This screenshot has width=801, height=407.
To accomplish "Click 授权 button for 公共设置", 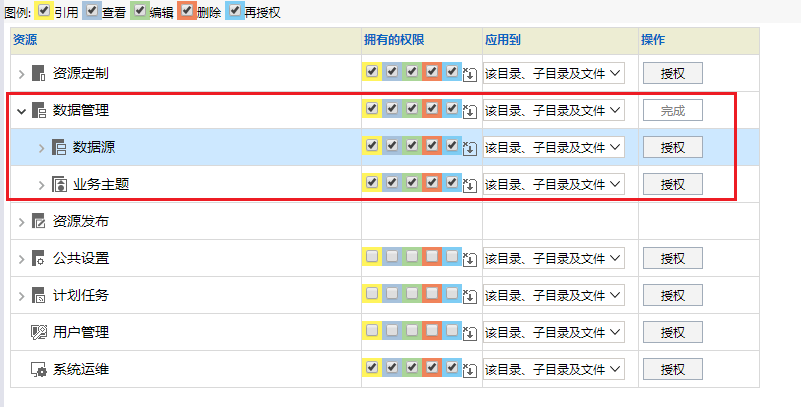I will click(x=672, y=258).
